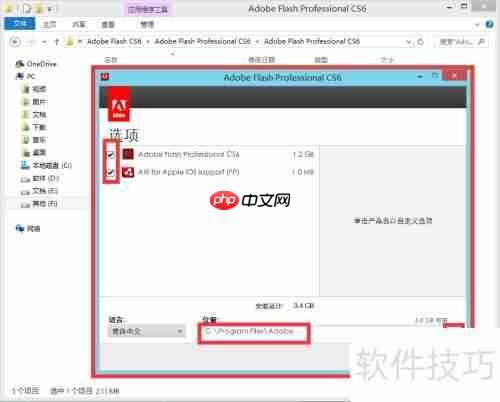This screenshot has height=402, width=500.
Task: Toggle Adobe Flash Professional CS6 checkbox
Action: 111,154
